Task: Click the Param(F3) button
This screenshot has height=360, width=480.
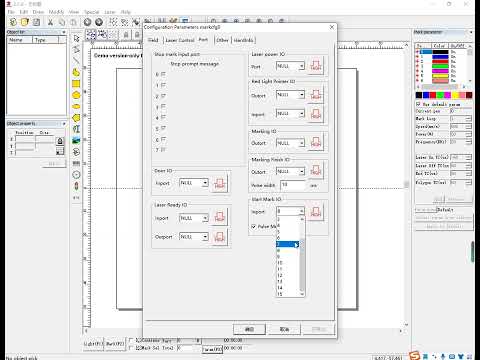Action: (213, 349)
